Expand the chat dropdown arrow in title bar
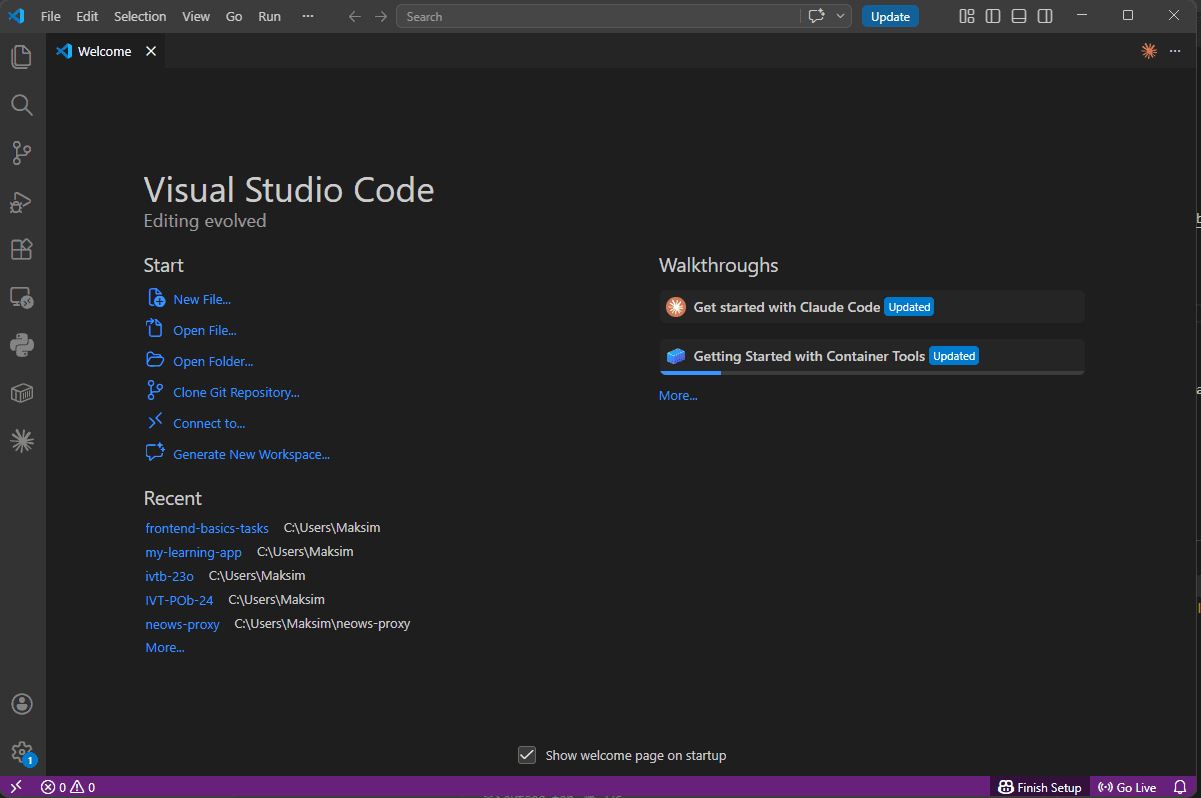1201x798 pixels. pos(840,16)
